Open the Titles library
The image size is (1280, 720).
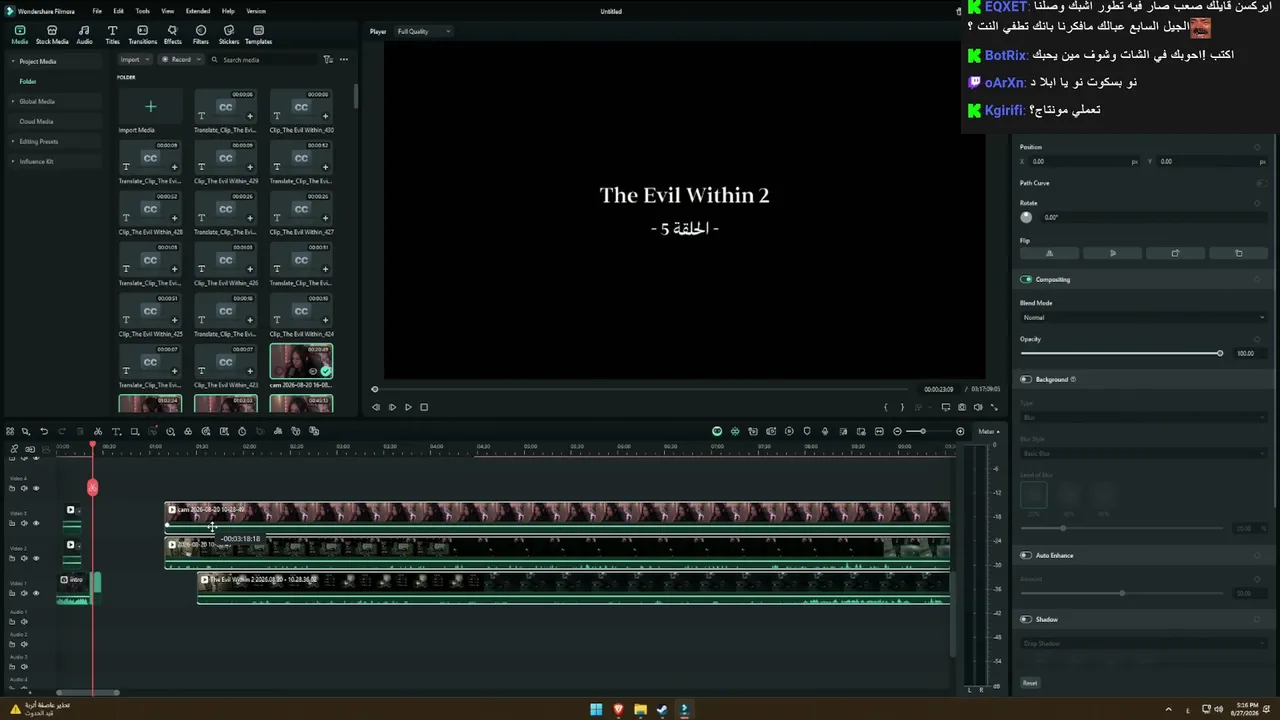pyautogui.click(x=112, y=35)
